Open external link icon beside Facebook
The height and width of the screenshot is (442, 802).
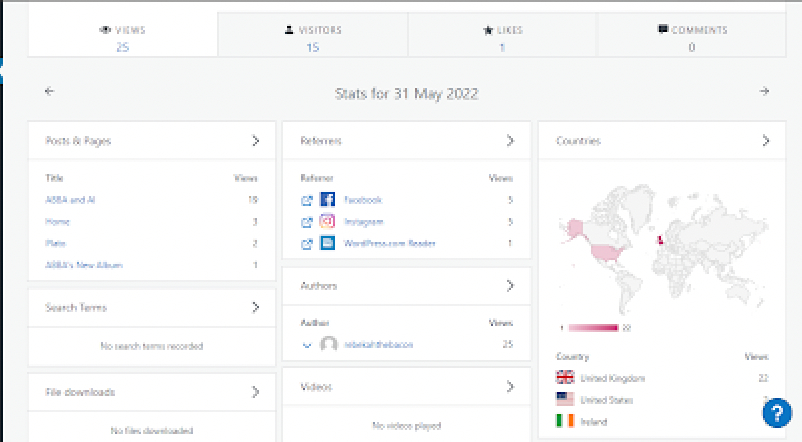pyautogui.click(x=307, y=201)
